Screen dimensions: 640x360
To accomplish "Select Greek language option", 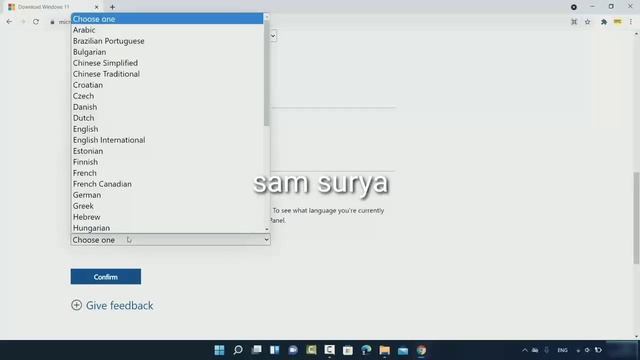I will pos(167,206).
